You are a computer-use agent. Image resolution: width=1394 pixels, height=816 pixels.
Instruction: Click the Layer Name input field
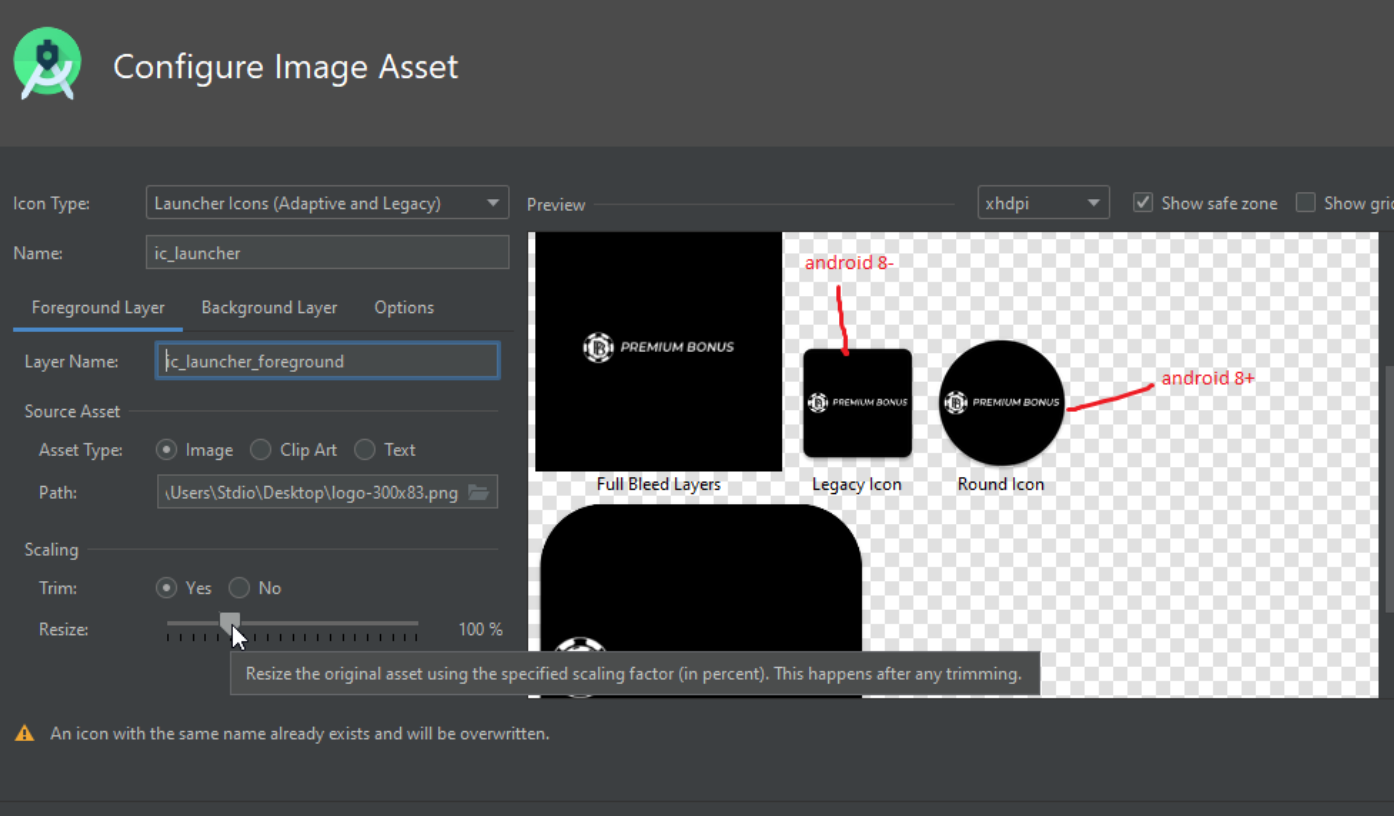click(327, 361)
